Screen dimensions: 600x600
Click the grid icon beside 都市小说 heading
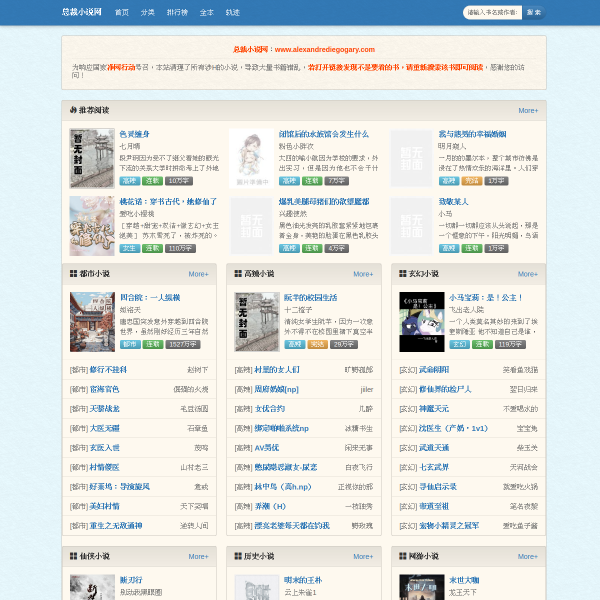point(73,274)
